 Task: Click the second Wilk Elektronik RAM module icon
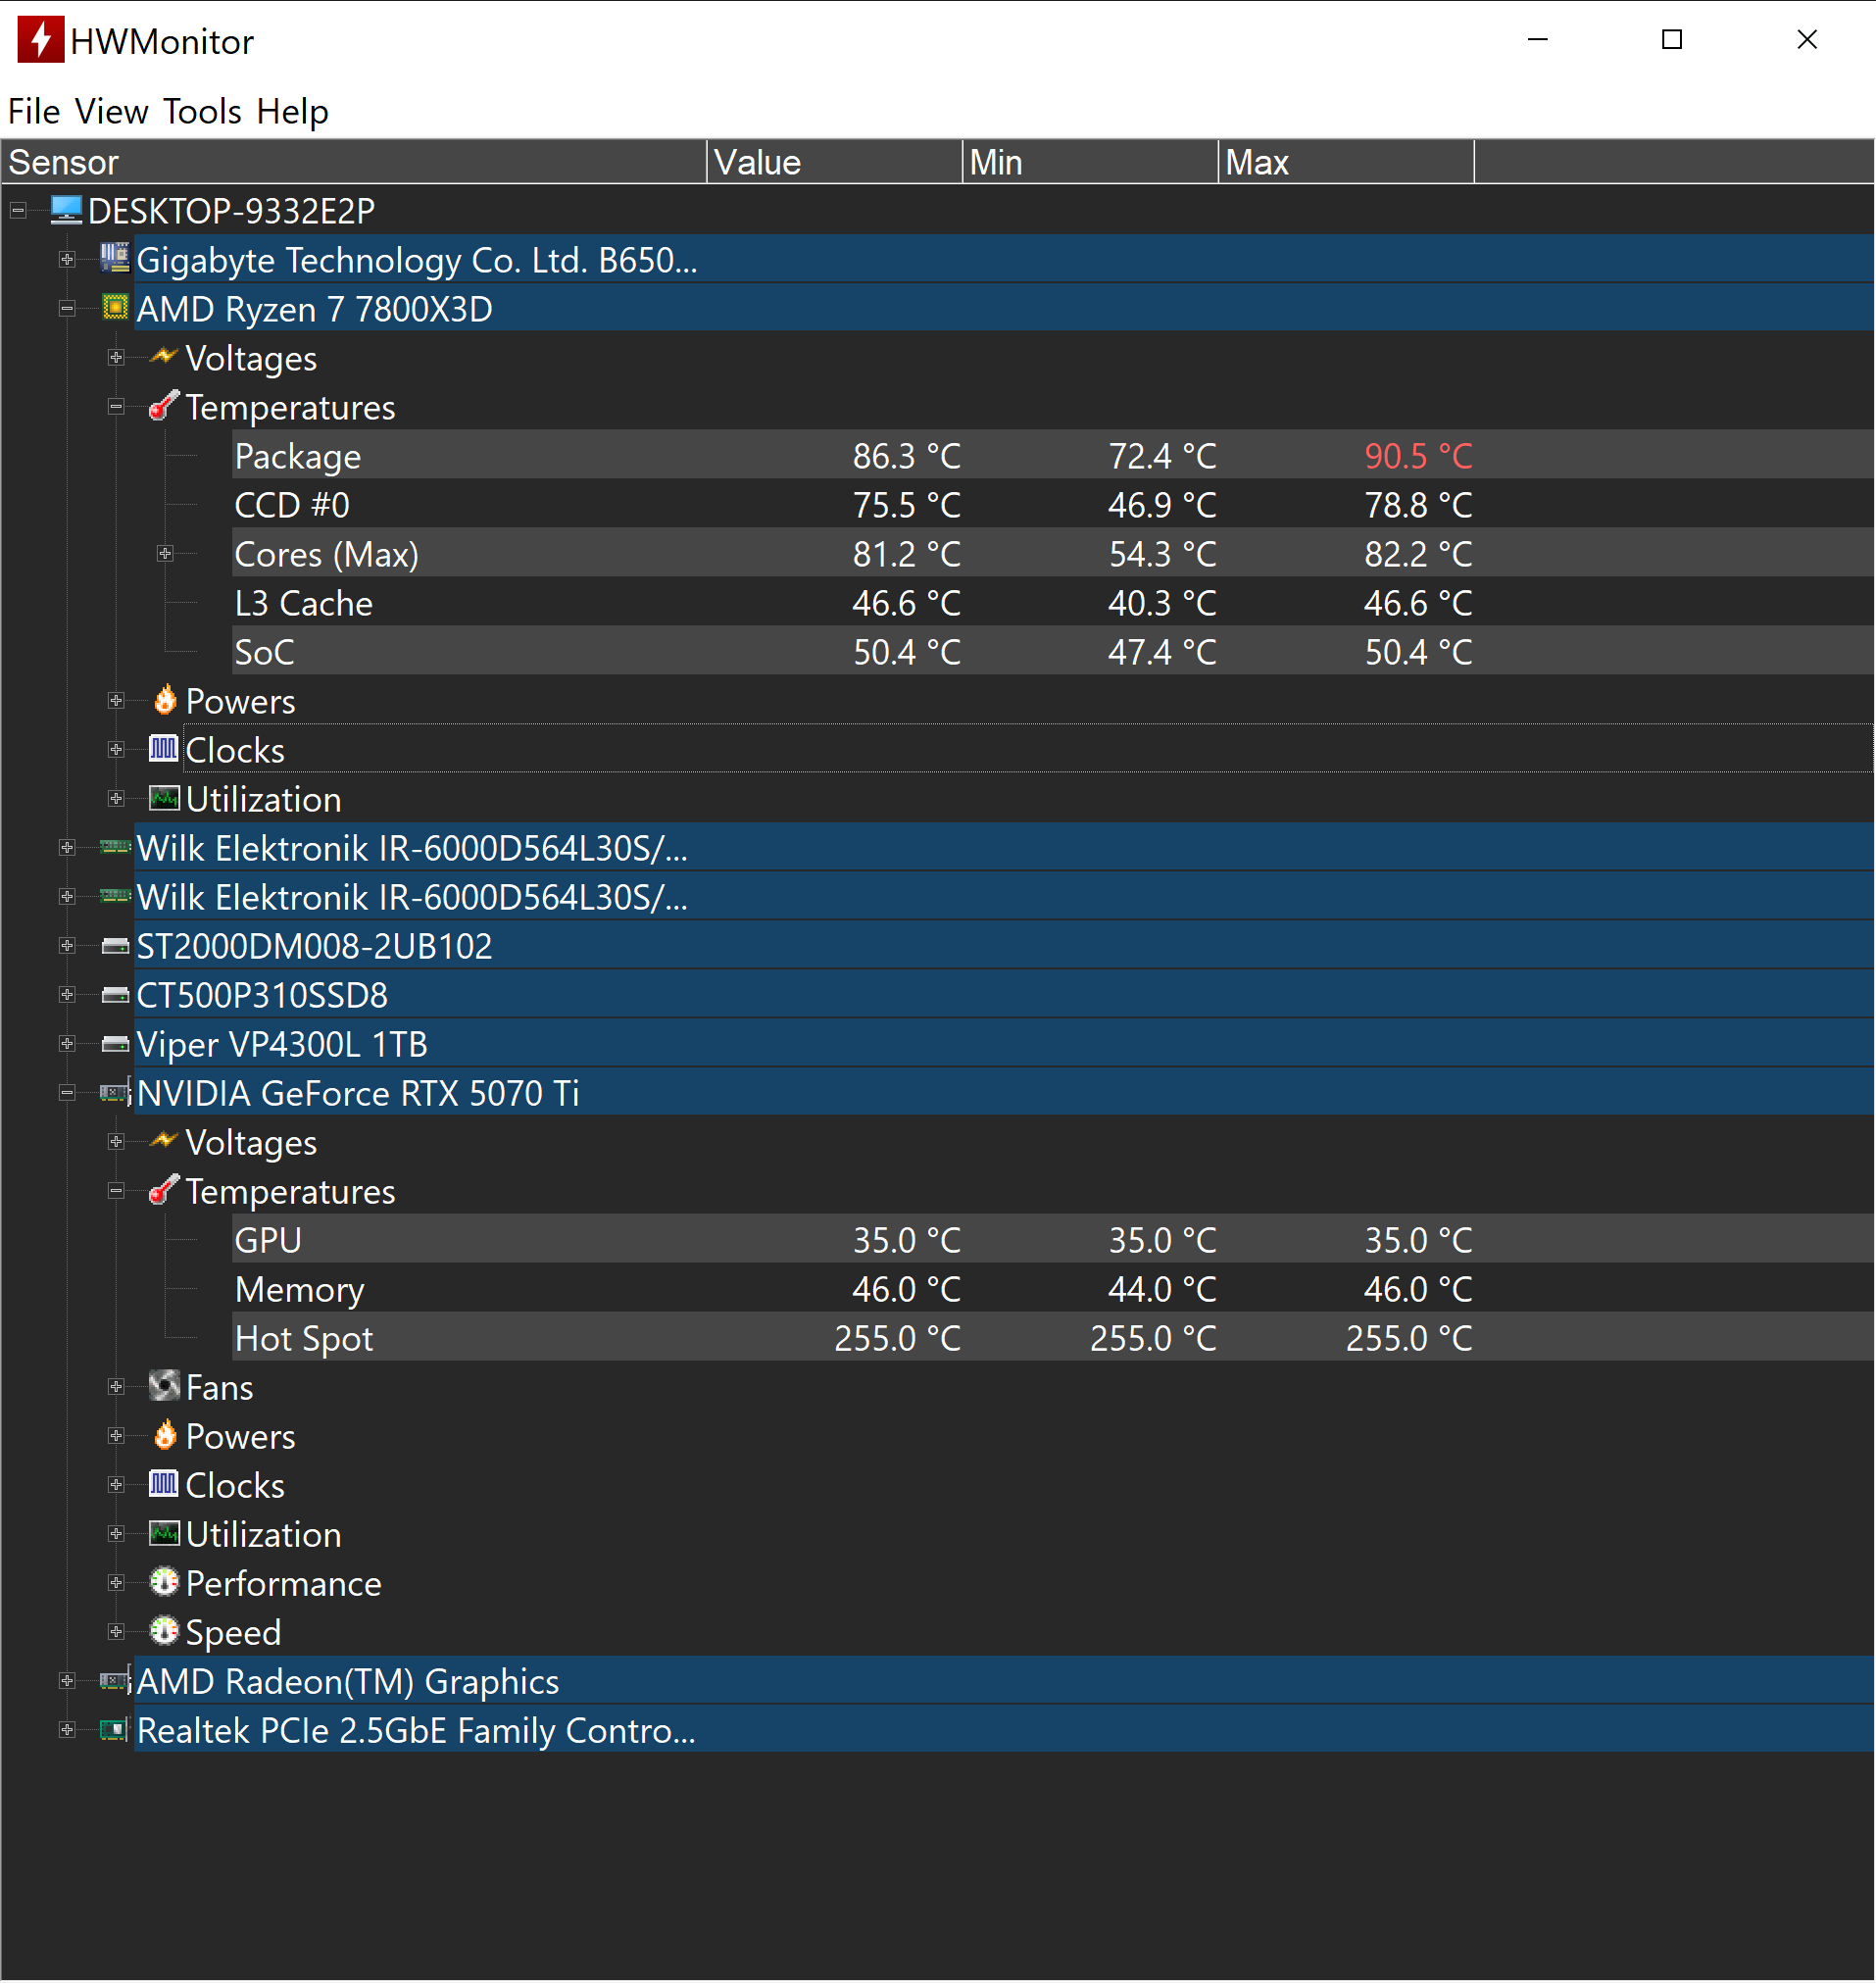[115, 896]
